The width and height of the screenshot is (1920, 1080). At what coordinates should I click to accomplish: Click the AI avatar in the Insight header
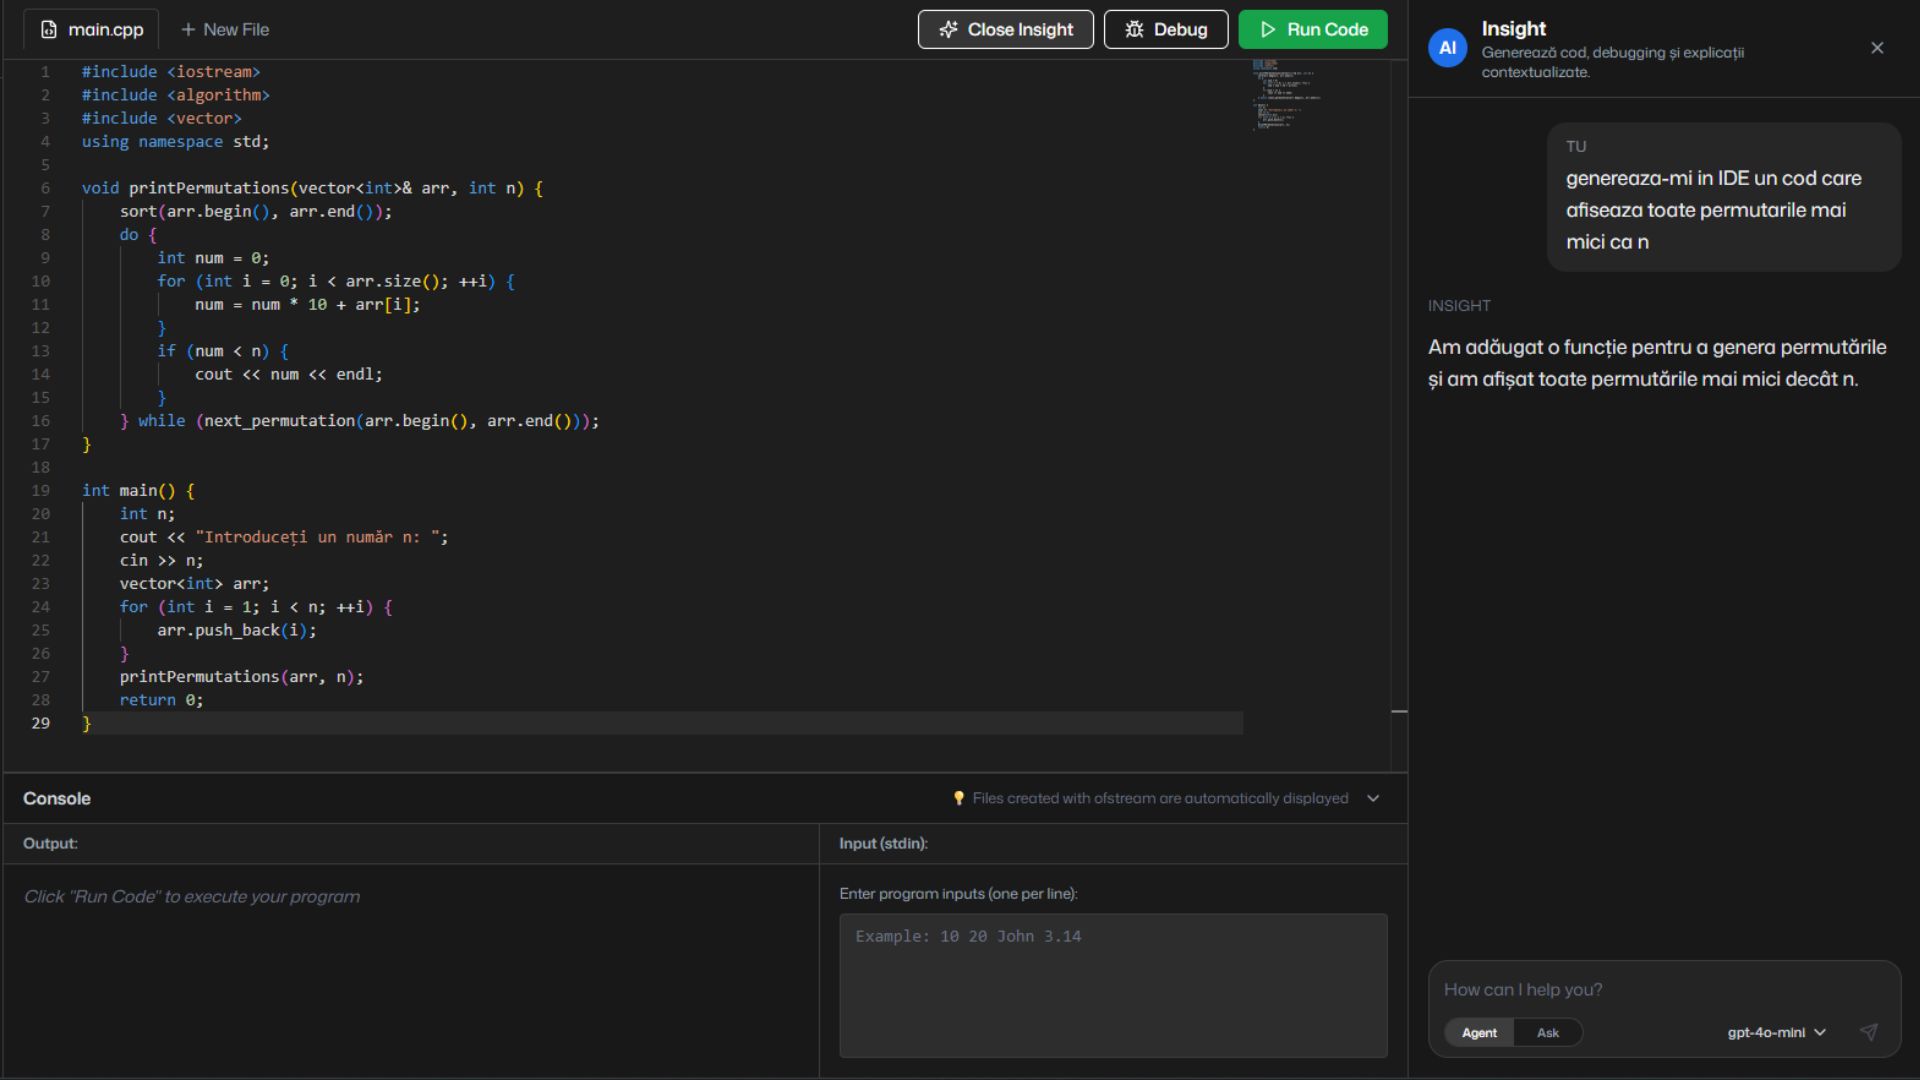tap(1447, 47)
